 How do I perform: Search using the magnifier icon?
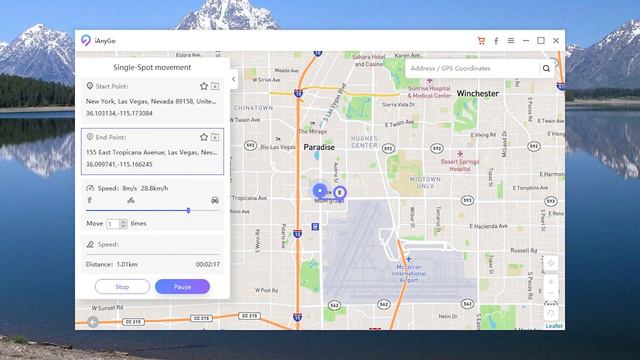(546, 69)
